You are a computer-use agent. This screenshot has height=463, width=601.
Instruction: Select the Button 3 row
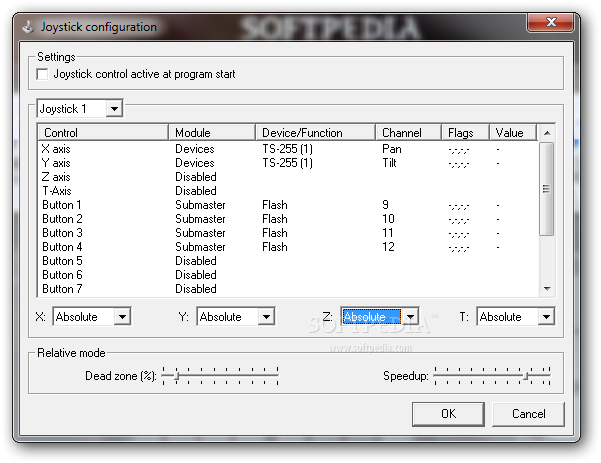(x=287, y=233)
